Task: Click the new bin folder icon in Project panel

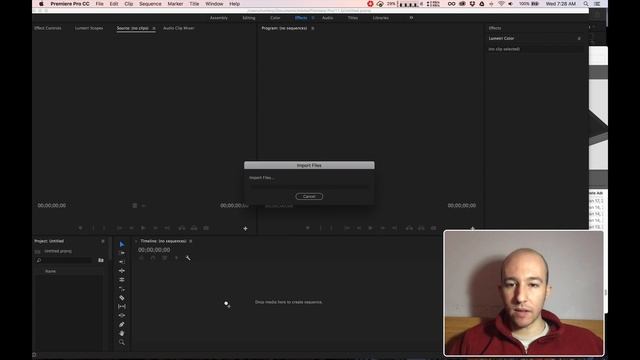Action: click(101, 260)
